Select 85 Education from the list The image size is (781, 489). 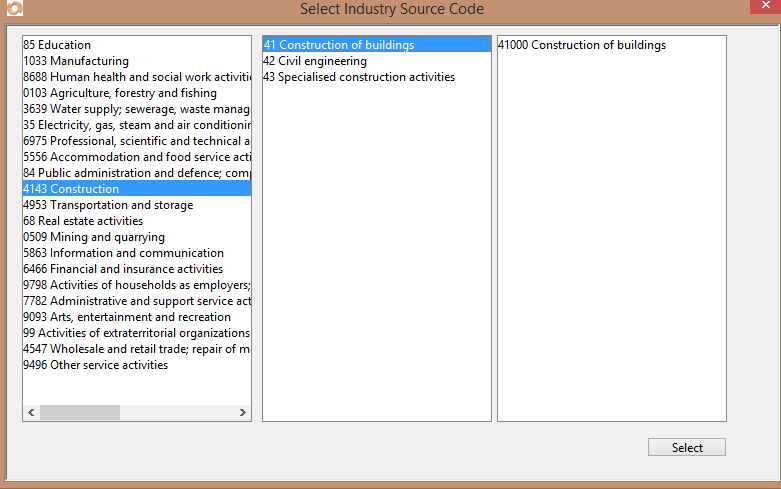pyautogui.click(x=57, y=45)
